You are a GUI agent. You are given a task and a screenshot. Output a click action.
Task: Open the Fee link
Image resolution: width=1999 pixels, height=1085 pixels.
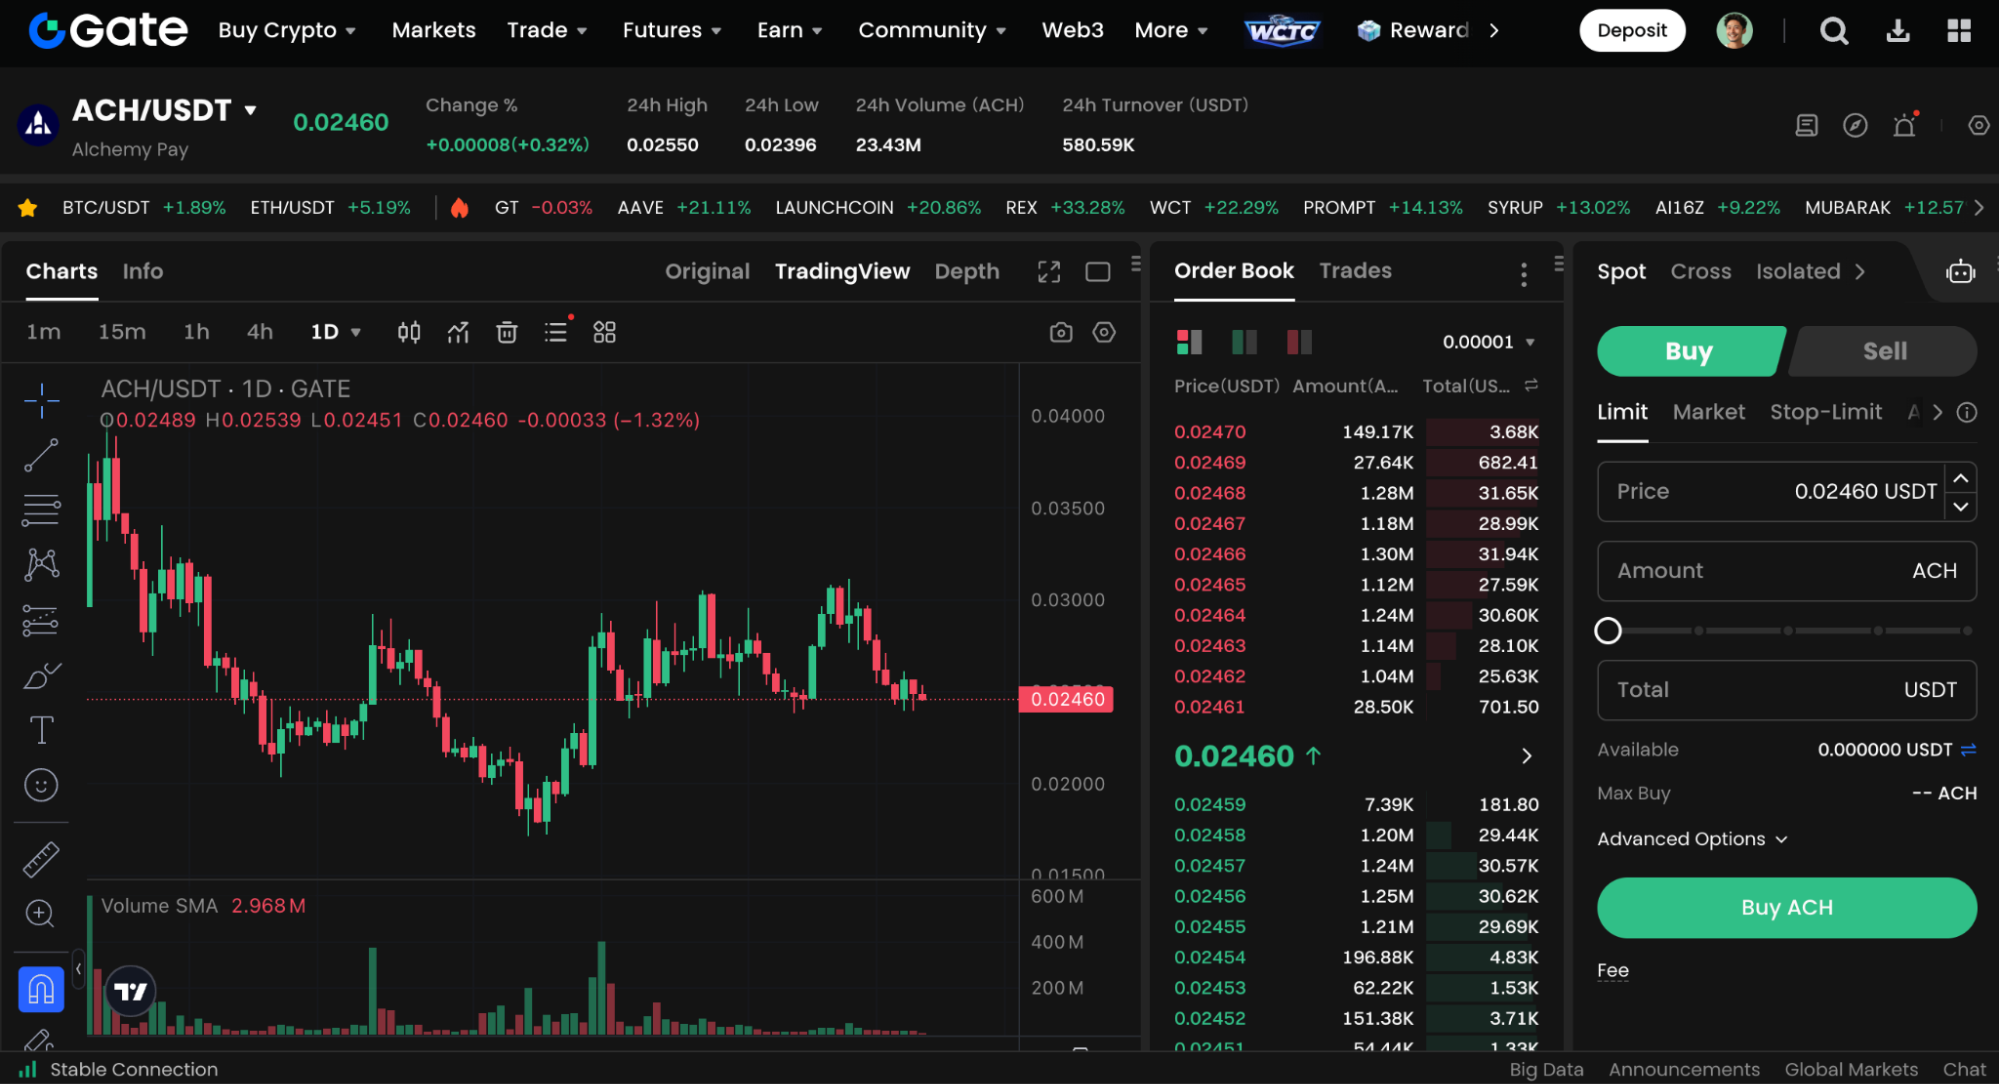(1612, 971)
